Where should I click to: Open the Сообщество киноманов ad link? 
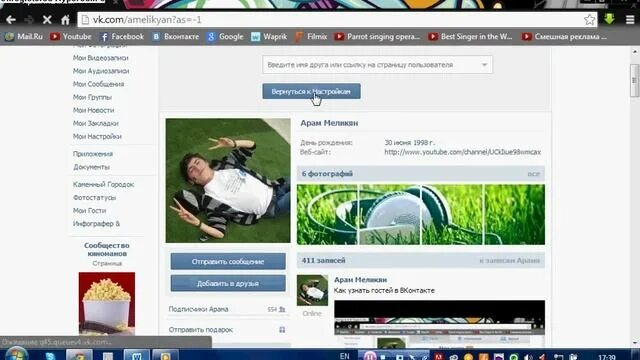pyautogui.click(x=107, y=249)
